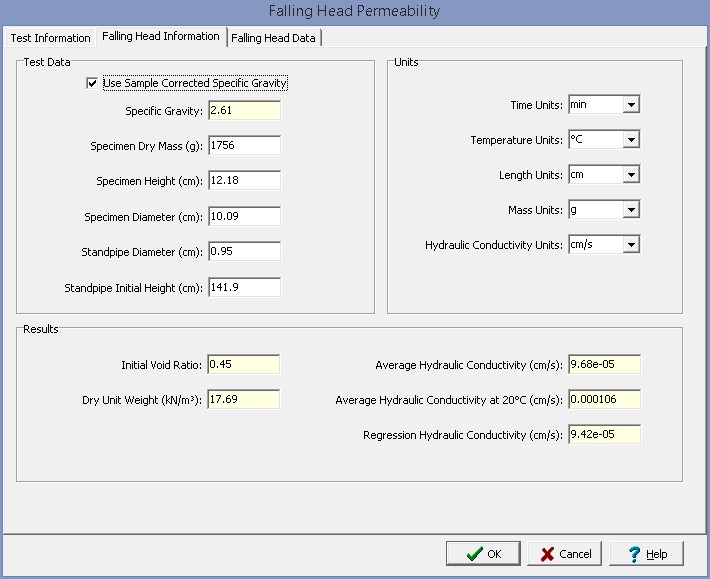Select the Specimen Diameter input box
Screen dimensions: 710x579
tap(244, 216)
